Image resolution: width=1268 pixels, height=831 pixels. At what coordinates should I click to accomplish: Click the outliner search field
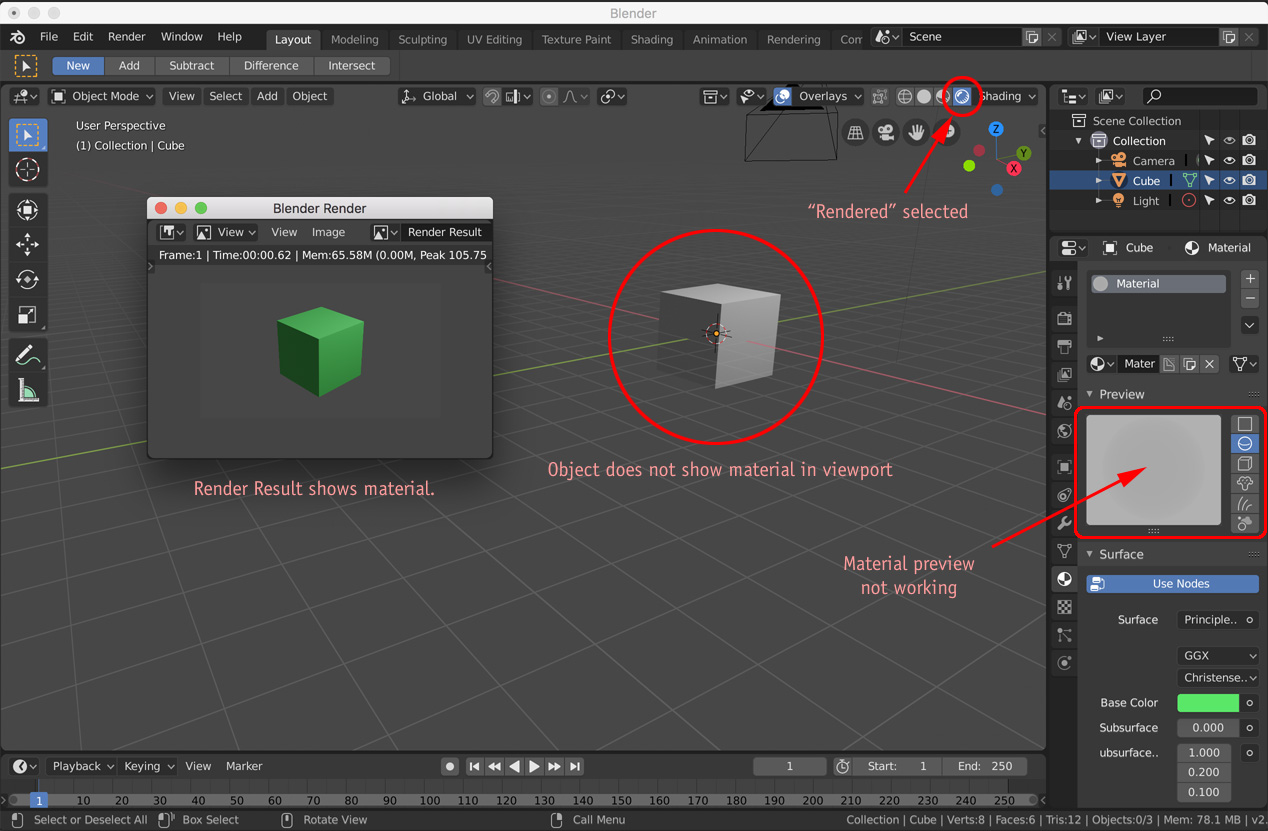point(1199,96)
